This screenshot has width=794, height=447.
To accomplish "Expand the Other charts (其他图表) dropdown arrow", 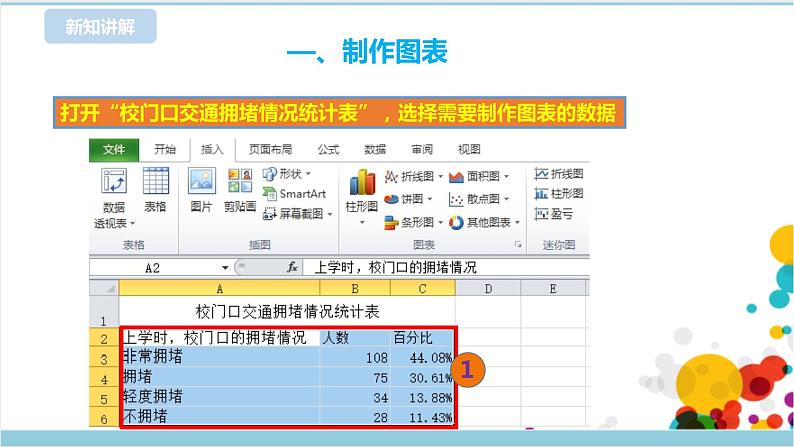I will point(517,222).
